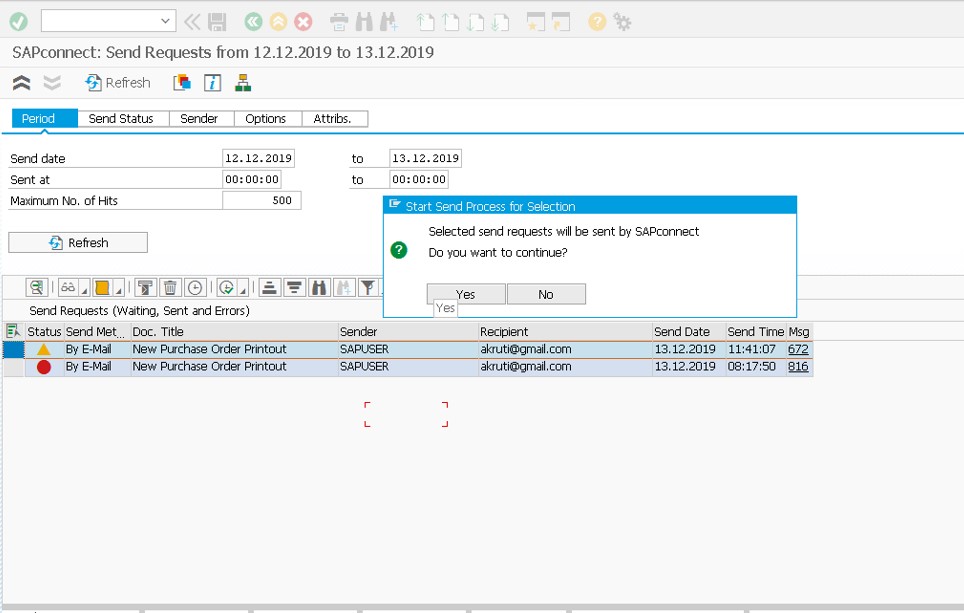Click the Sent at from time field
The width and height of the screenshot is (964, 613).
click(x=252, y=179)
